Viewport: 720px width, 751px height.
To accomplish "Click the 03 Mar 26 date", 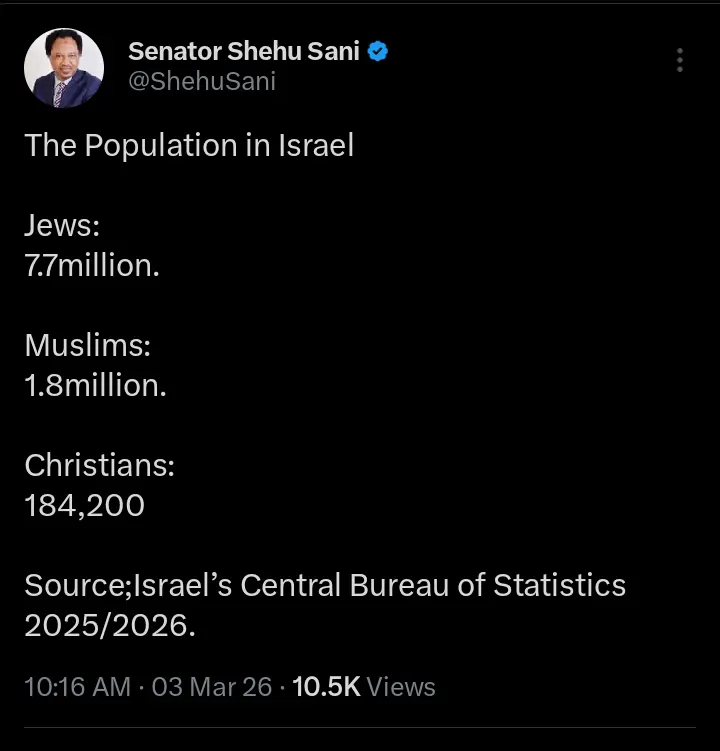I will (211, 687).
